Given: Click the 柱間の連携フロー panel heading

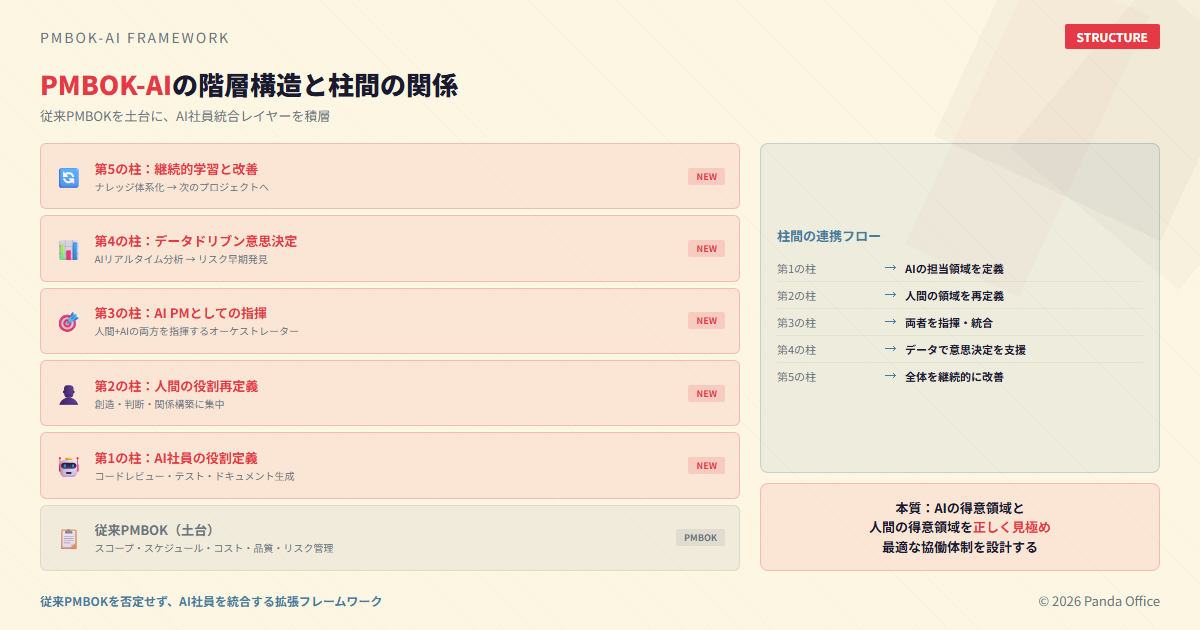Looking at the screenshot, I should tap(828, 236).
